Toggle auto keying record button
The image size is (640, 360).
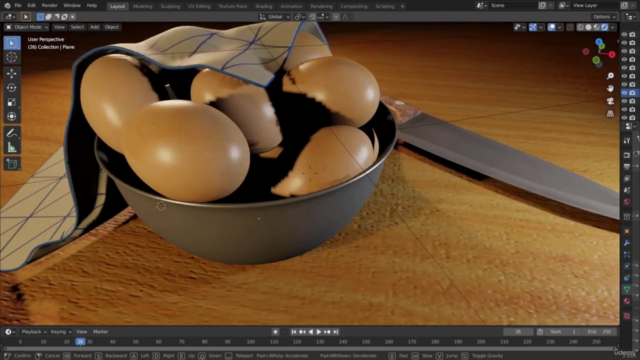pos(276,332)
